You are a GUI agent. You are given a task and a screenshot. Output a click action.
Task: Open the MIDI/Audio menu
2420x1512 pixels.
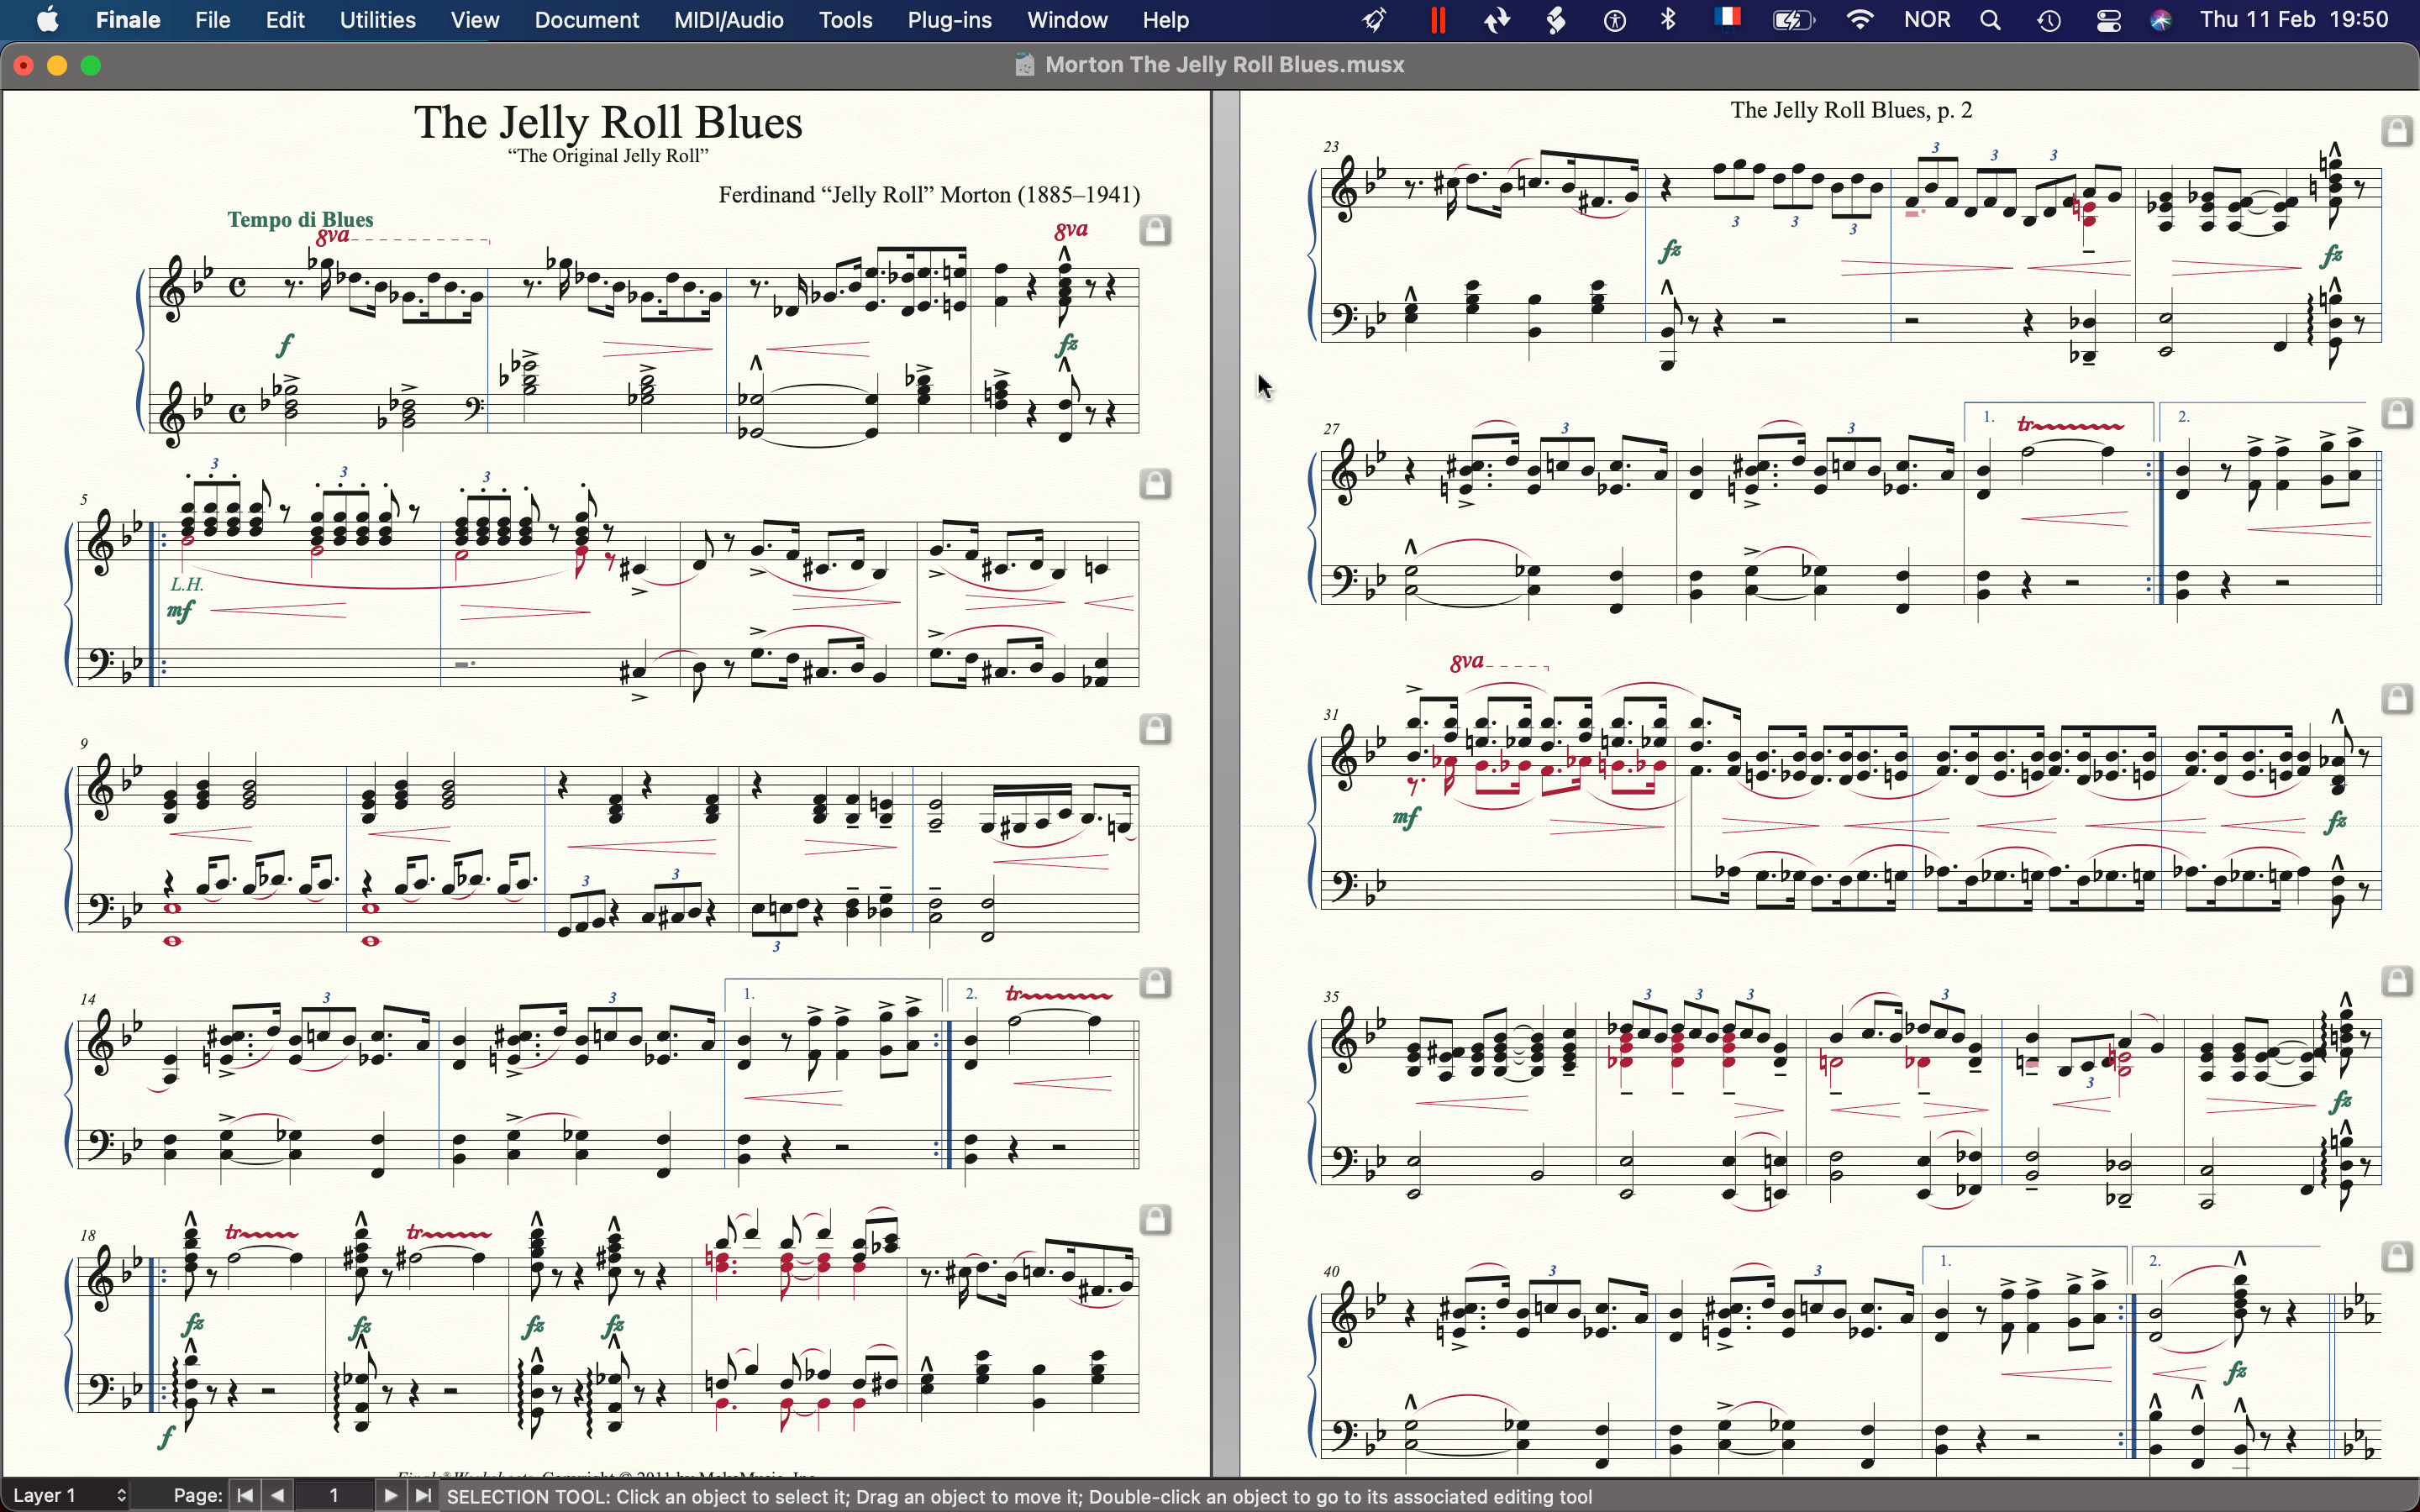730,20
